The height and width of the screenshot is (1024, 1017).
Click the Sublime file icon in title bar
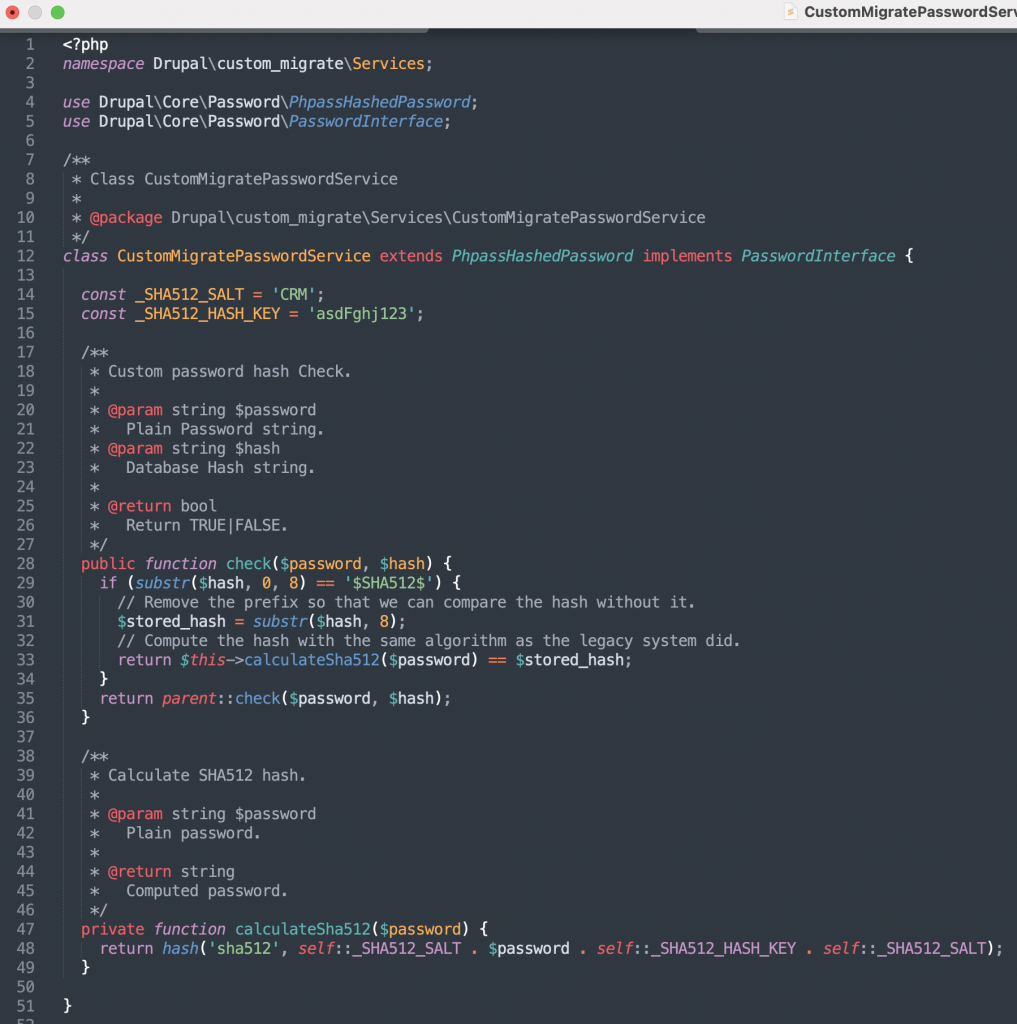point(790,12)
